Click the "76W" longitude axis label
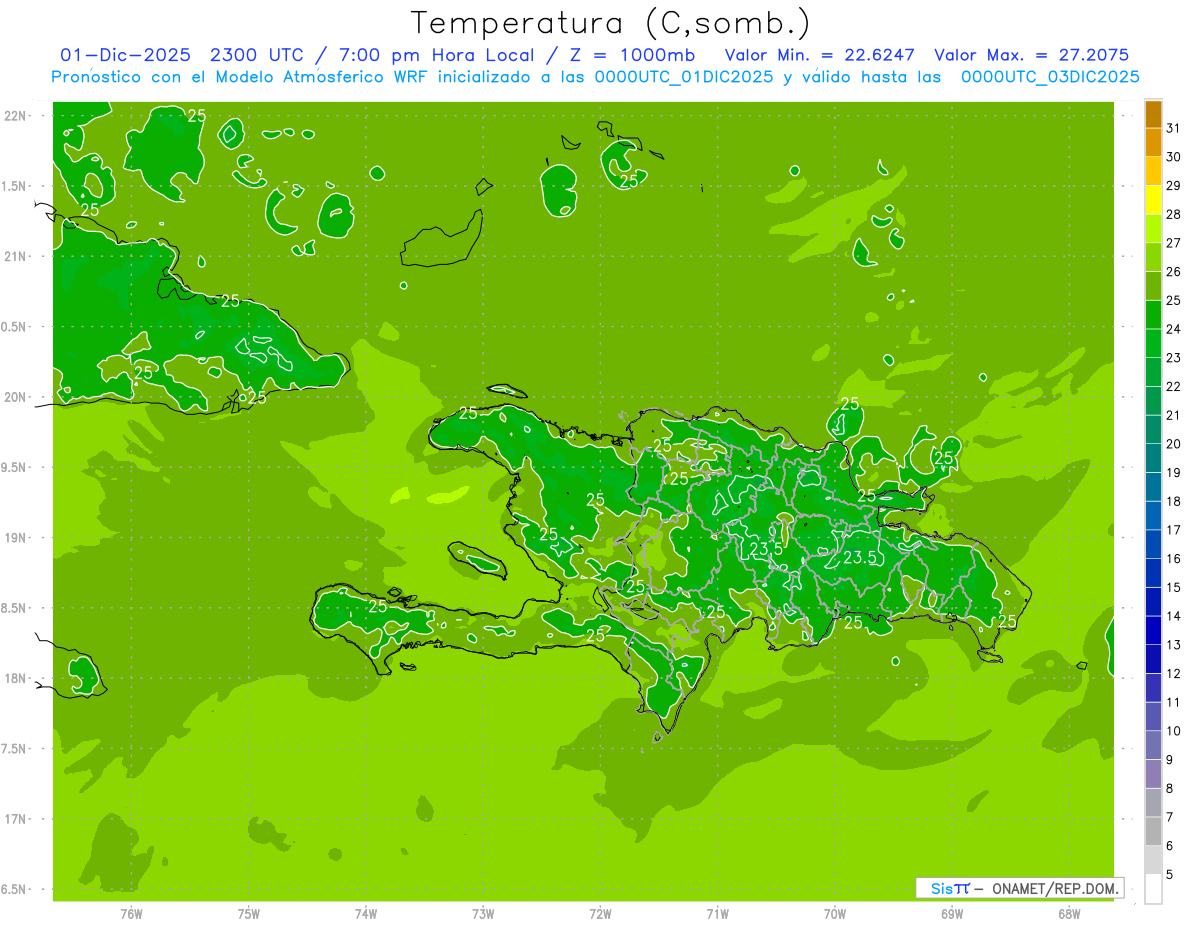This screenshot has width=1200, height=927. pos(131,914)
